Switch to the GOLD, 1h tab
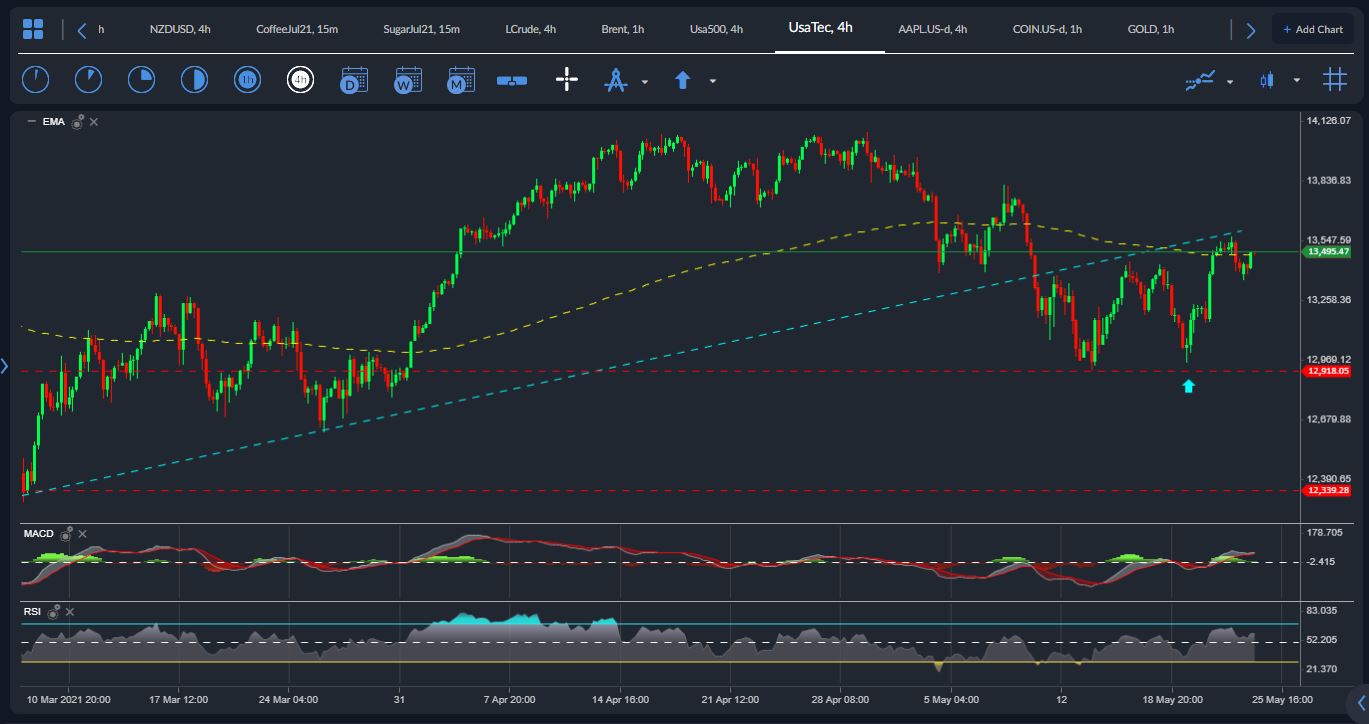This screenshot has width=1369, height=724. pos(1150,29)
